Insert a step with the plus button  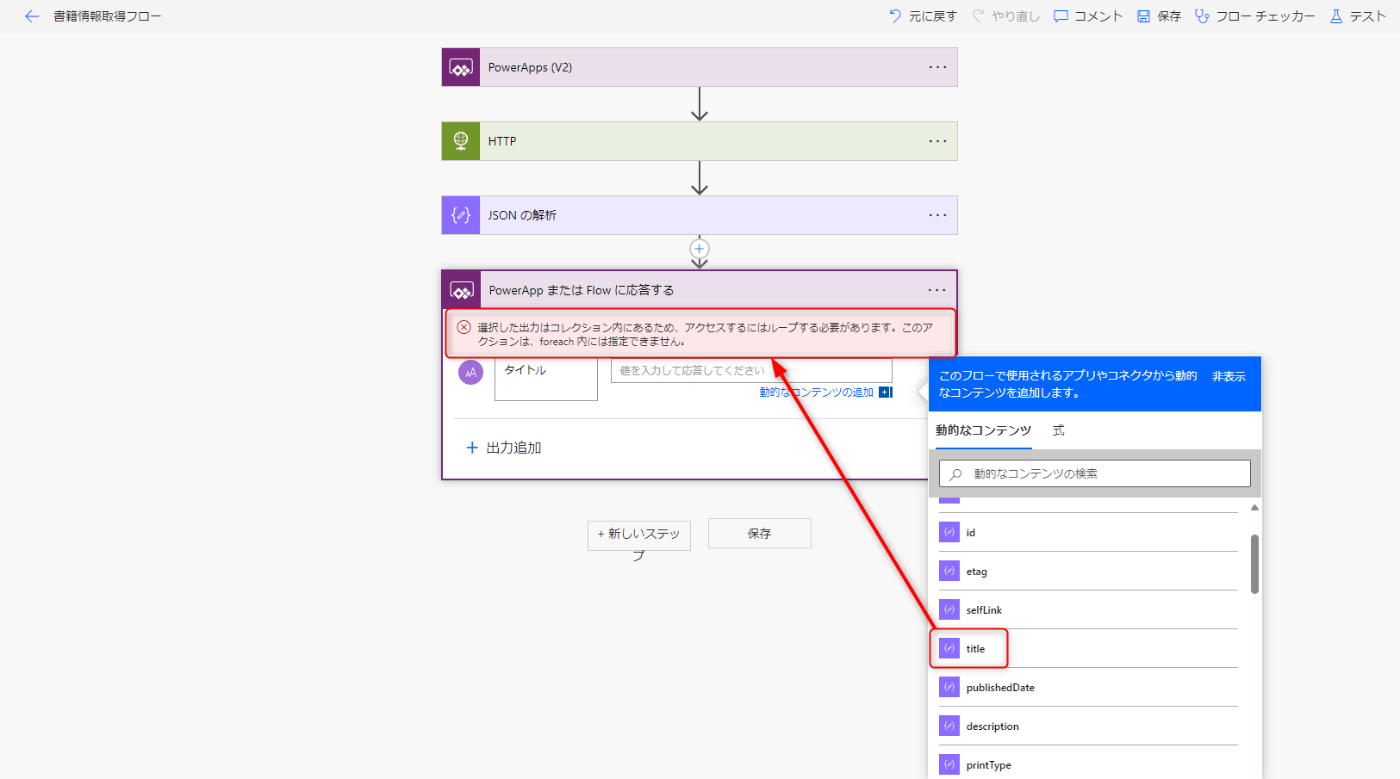pos(700,248)
